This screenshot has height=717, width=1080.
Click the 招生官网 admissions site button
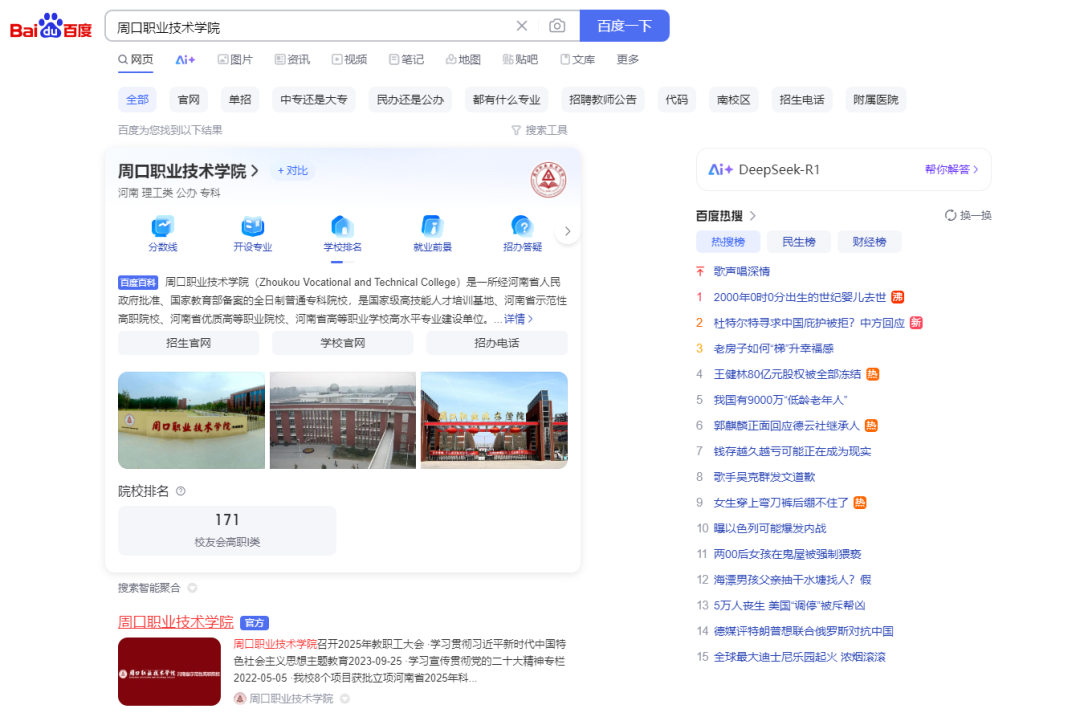[x=188, y=343]
